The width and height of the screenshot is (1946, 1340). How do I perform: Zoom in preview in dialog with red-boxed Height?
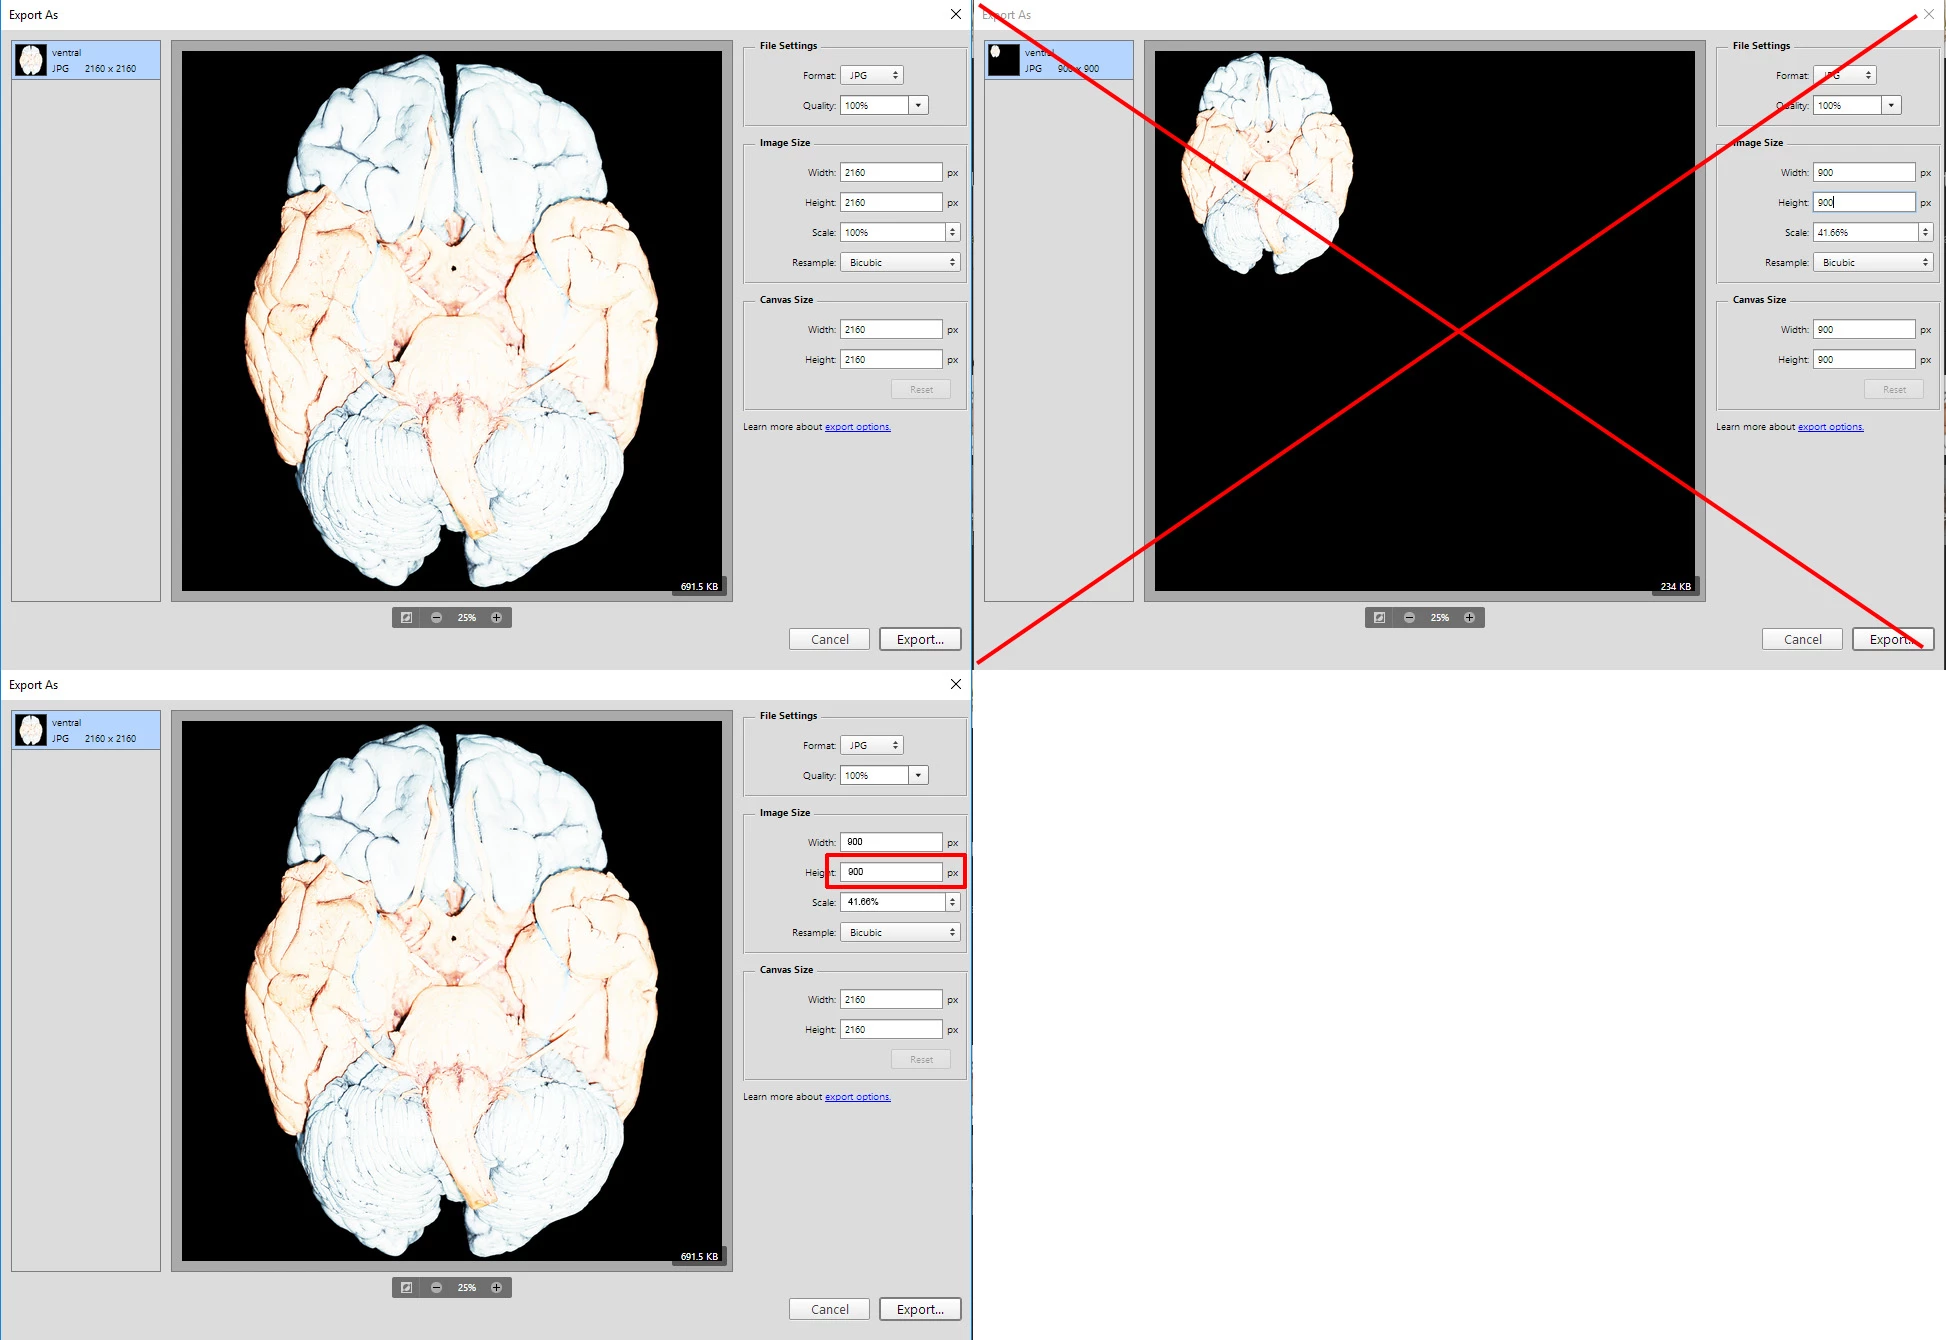tap(496, 1288)
